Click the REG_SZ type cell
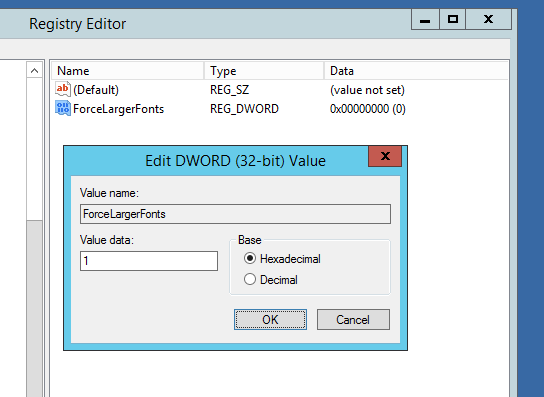This screenshot has height=397, width=544. [229, 90]
